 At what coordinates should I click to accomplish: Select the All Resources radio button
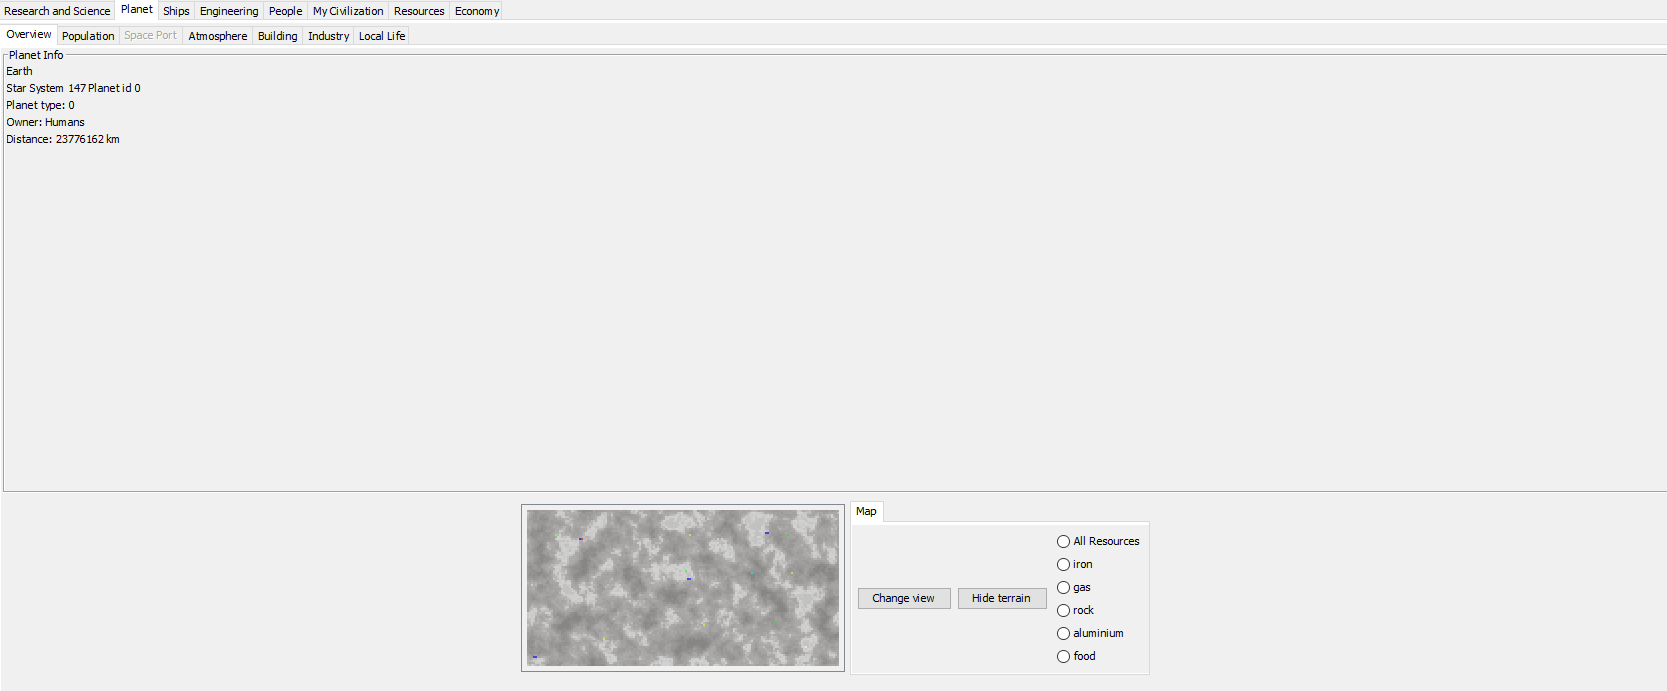tap(1098, 541)
